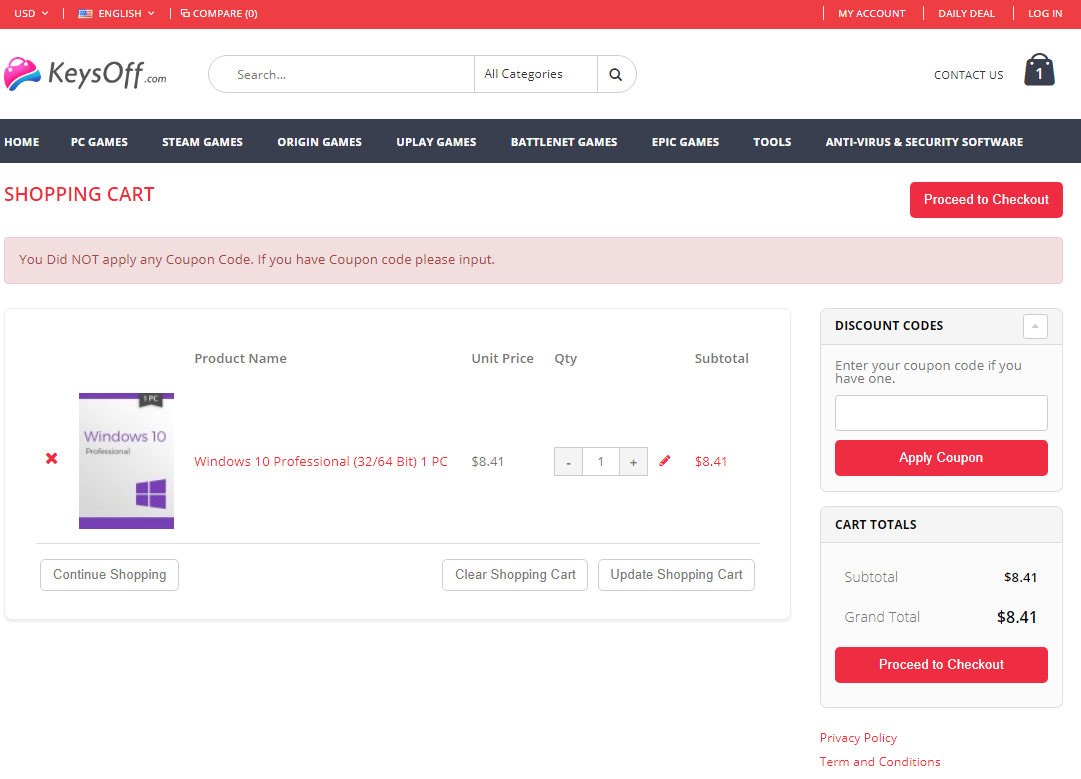This screenshot has width=1081, height=779.
Task: Open the USD currency dropdown
Action: coord(31,13)
